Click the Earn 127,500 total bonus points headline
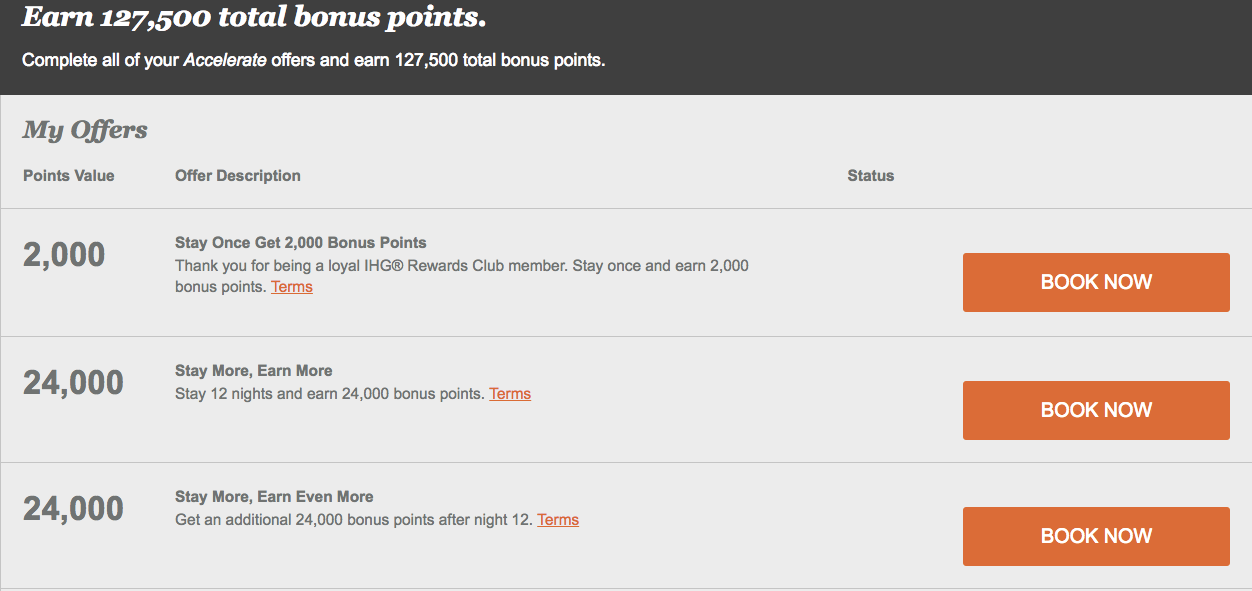This screenshot has width=1252, height=591. point(254,17)
